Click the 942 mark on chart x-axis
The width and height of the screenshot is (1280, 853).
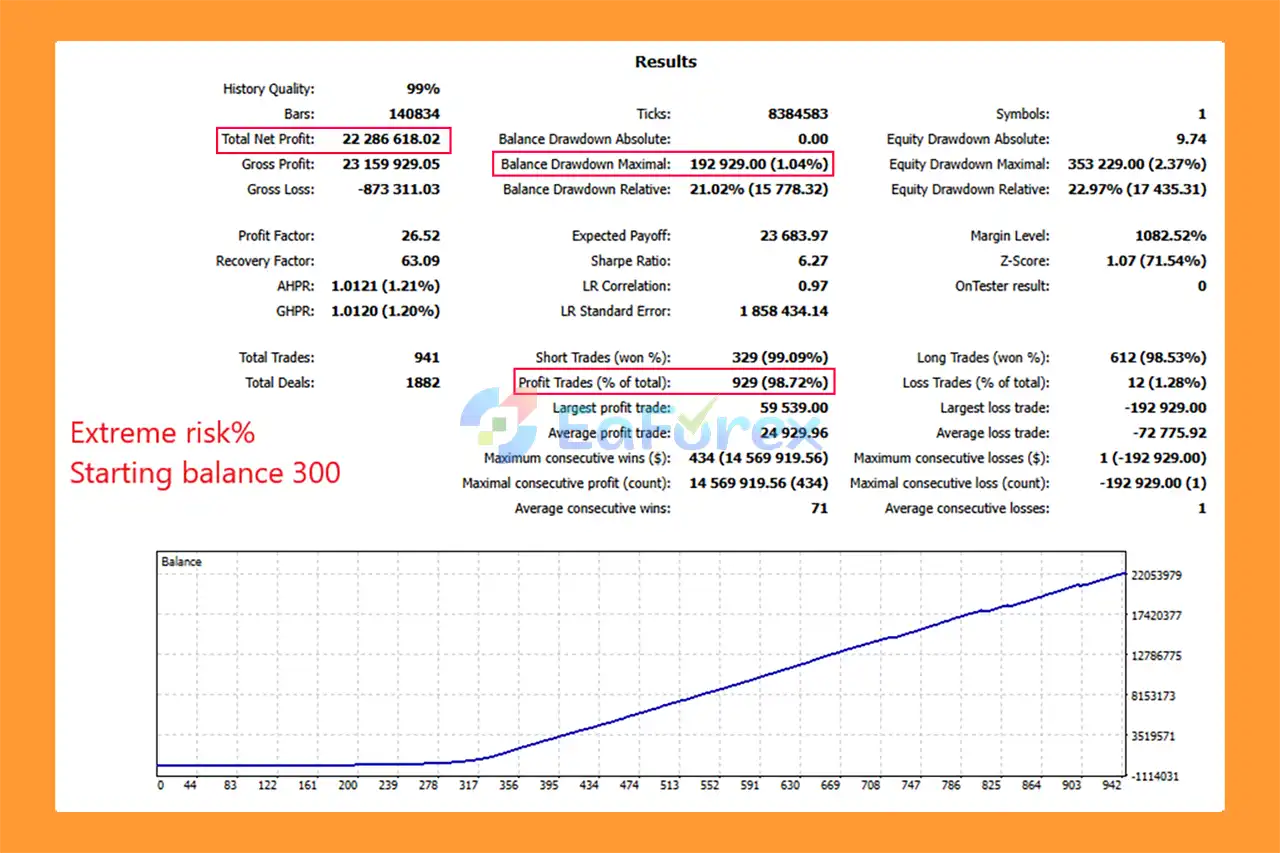(x=1110, y=786)
